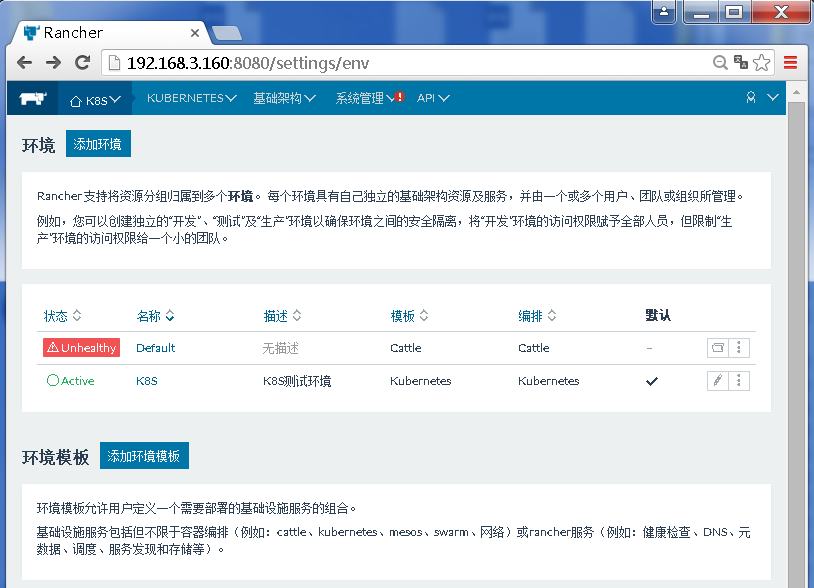Click the Chrome profile user icon in the title bar
This screenshot has height=588, width=814.
[664, 12]
